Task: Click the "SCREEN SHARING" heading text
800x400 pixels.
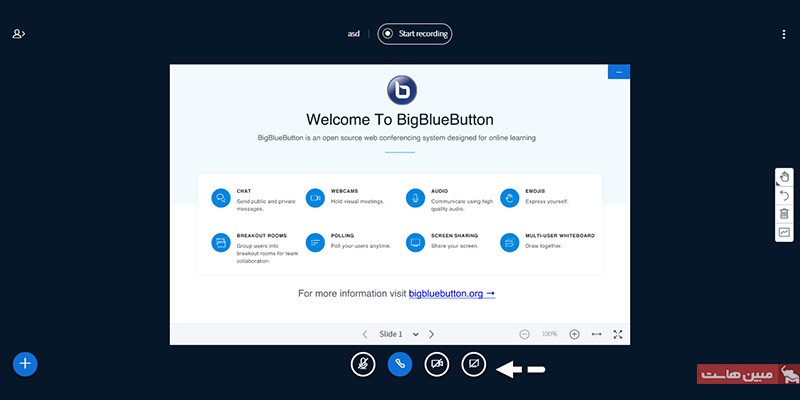Action: click(x=455, y=236)
